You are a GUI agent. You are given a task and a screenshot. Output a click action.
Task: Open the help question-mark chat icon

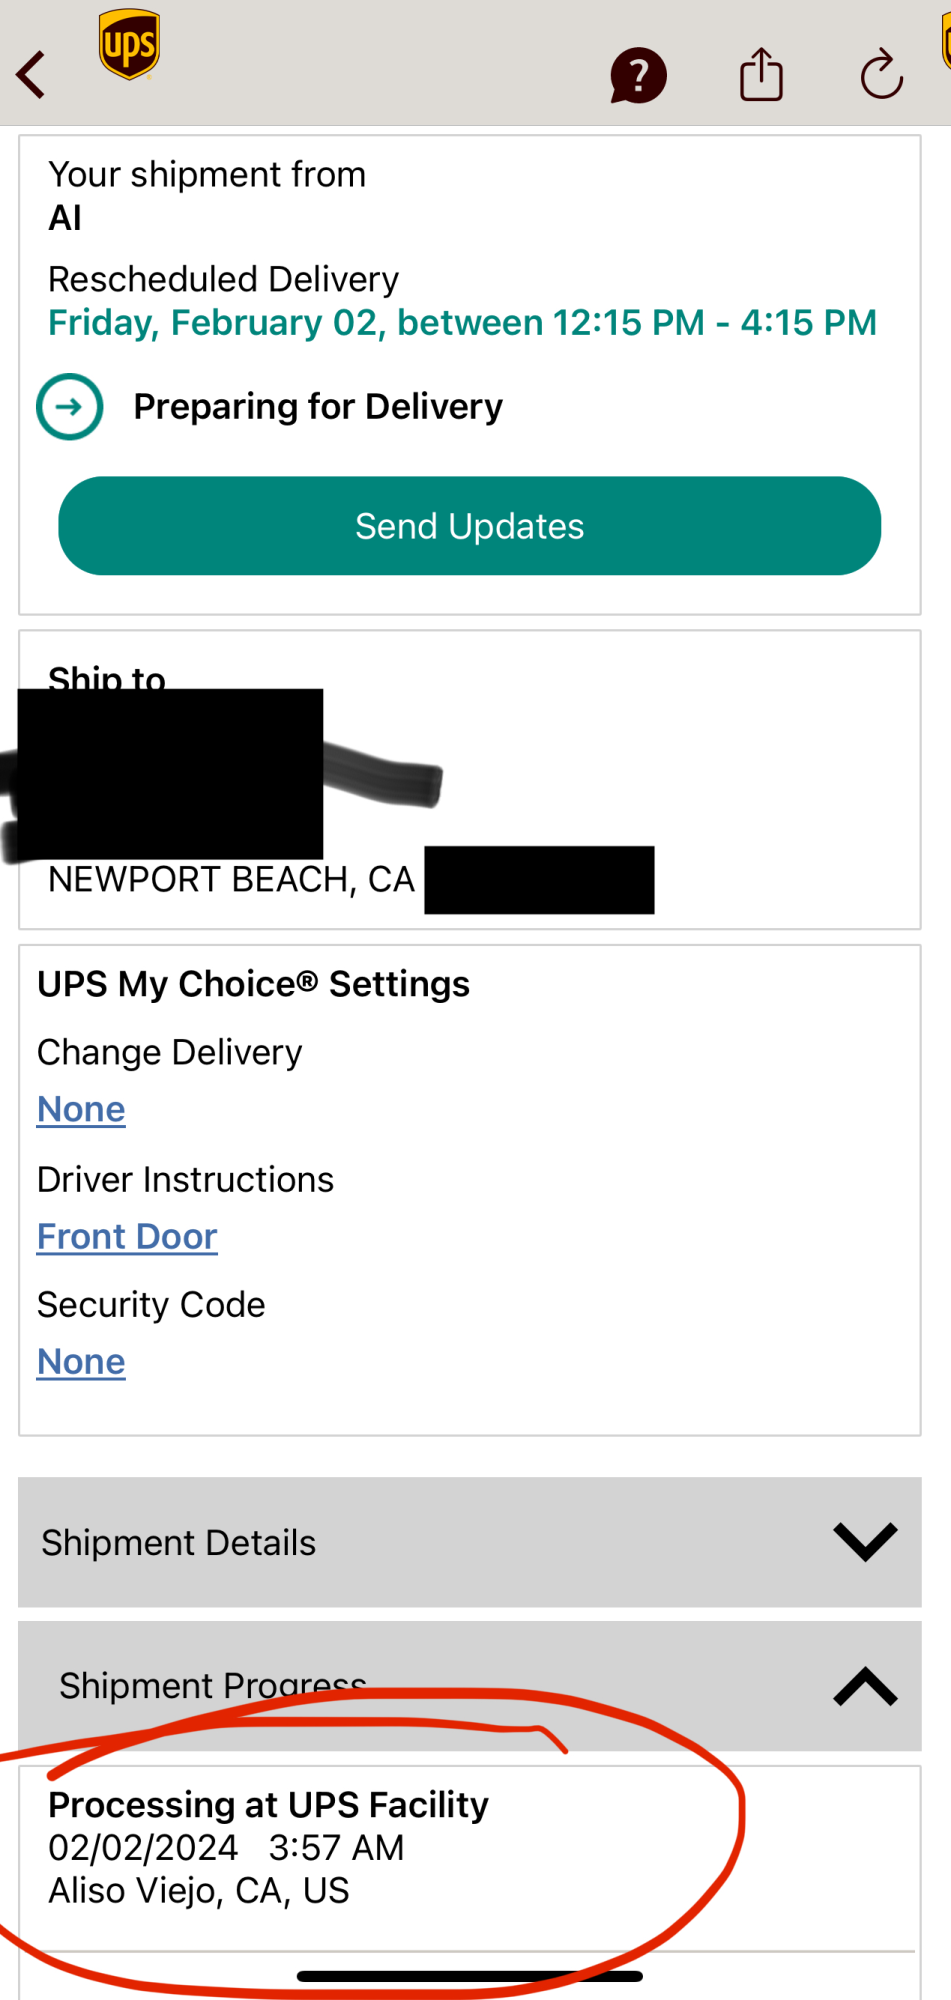click(638, 76)
